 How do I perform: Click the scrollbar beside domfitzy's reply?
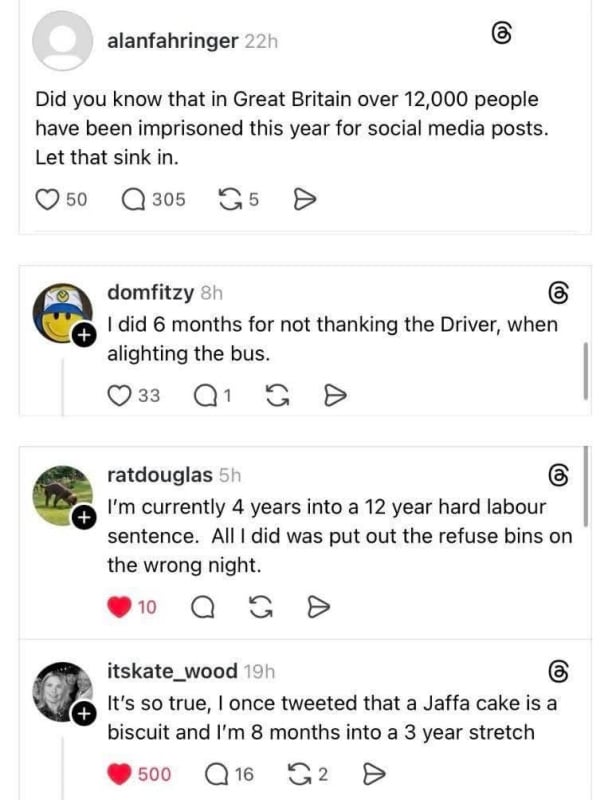585,370
